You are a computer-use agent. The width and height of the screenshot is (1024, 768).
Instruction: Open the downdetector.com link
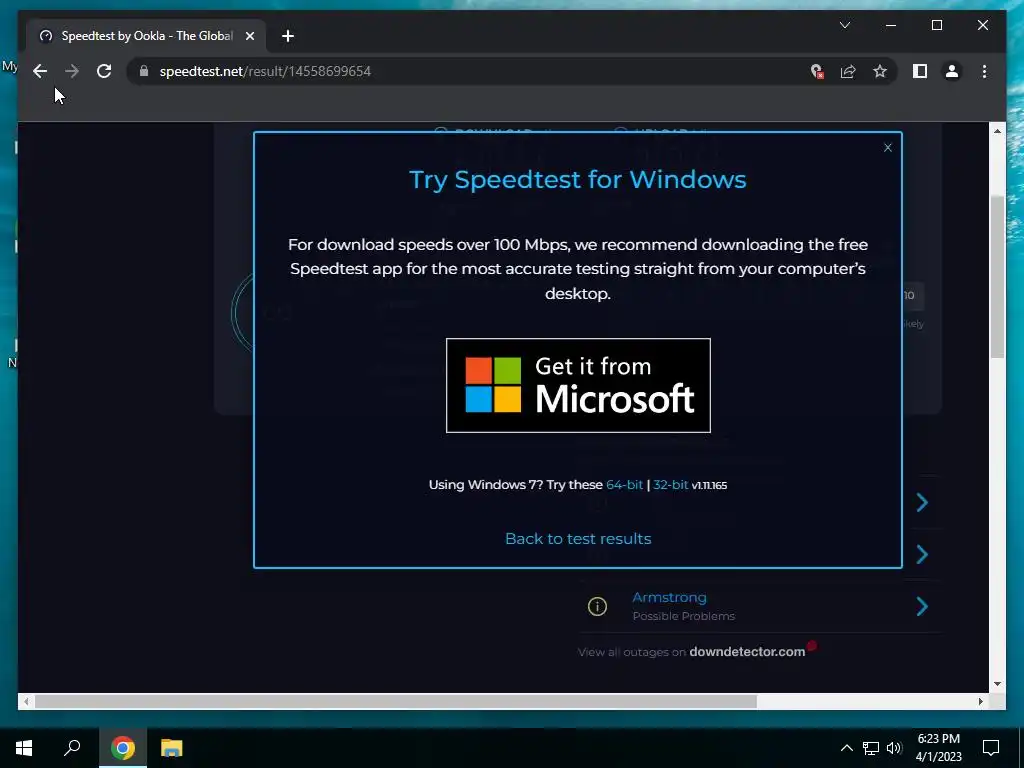pyautogui.click(x=747, y=652)
